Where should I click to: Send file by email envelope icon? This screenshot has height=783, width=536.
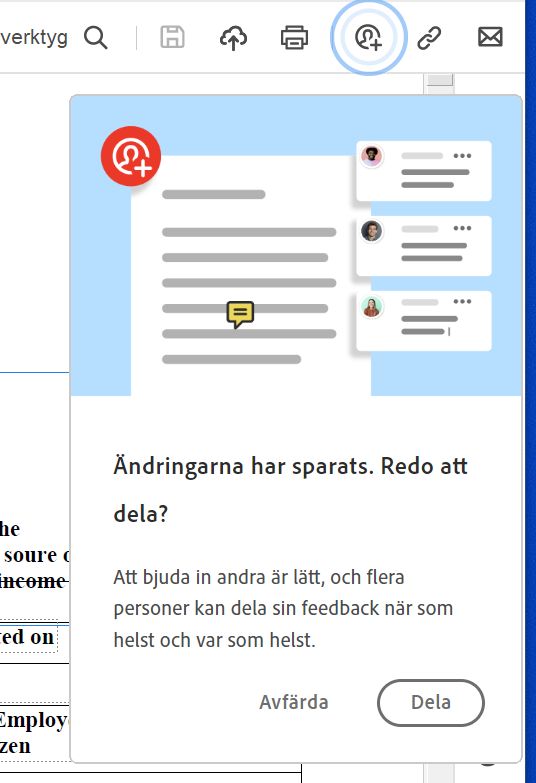[x=490, y=37]
